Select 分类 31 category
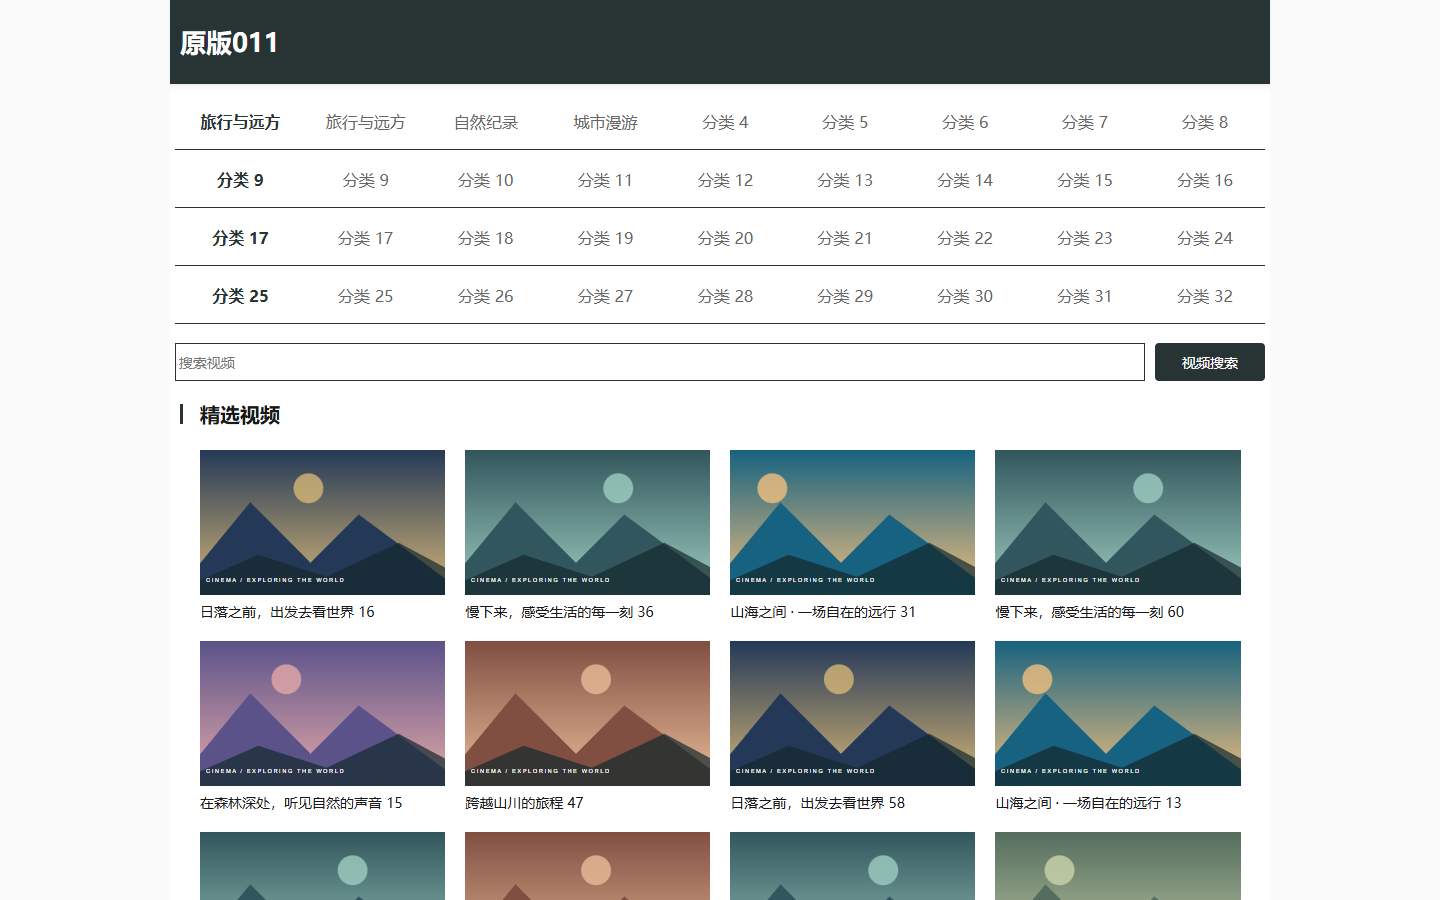The image size is (1440, 900). click(x=1085, y=296)
